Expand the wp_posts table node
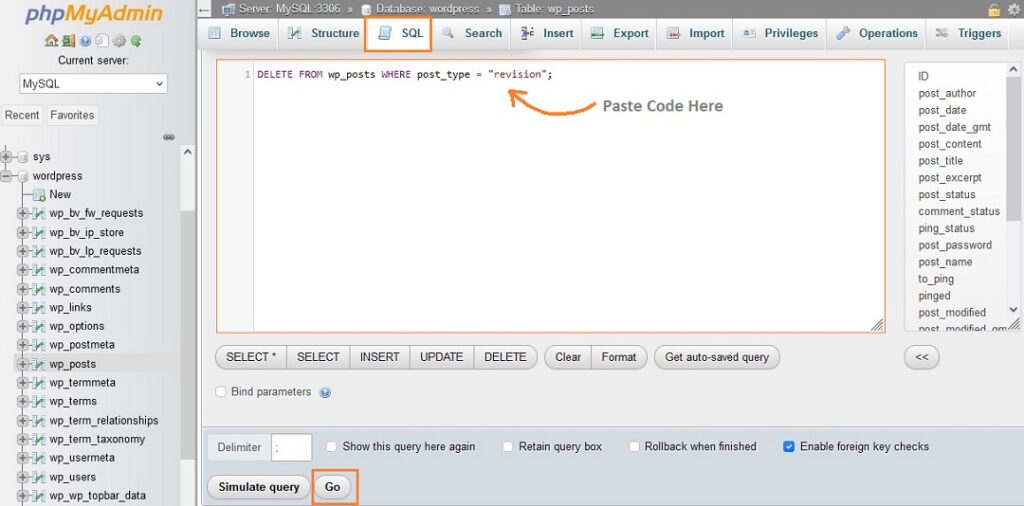1024x506 pixels. click(x=23, y=364)
